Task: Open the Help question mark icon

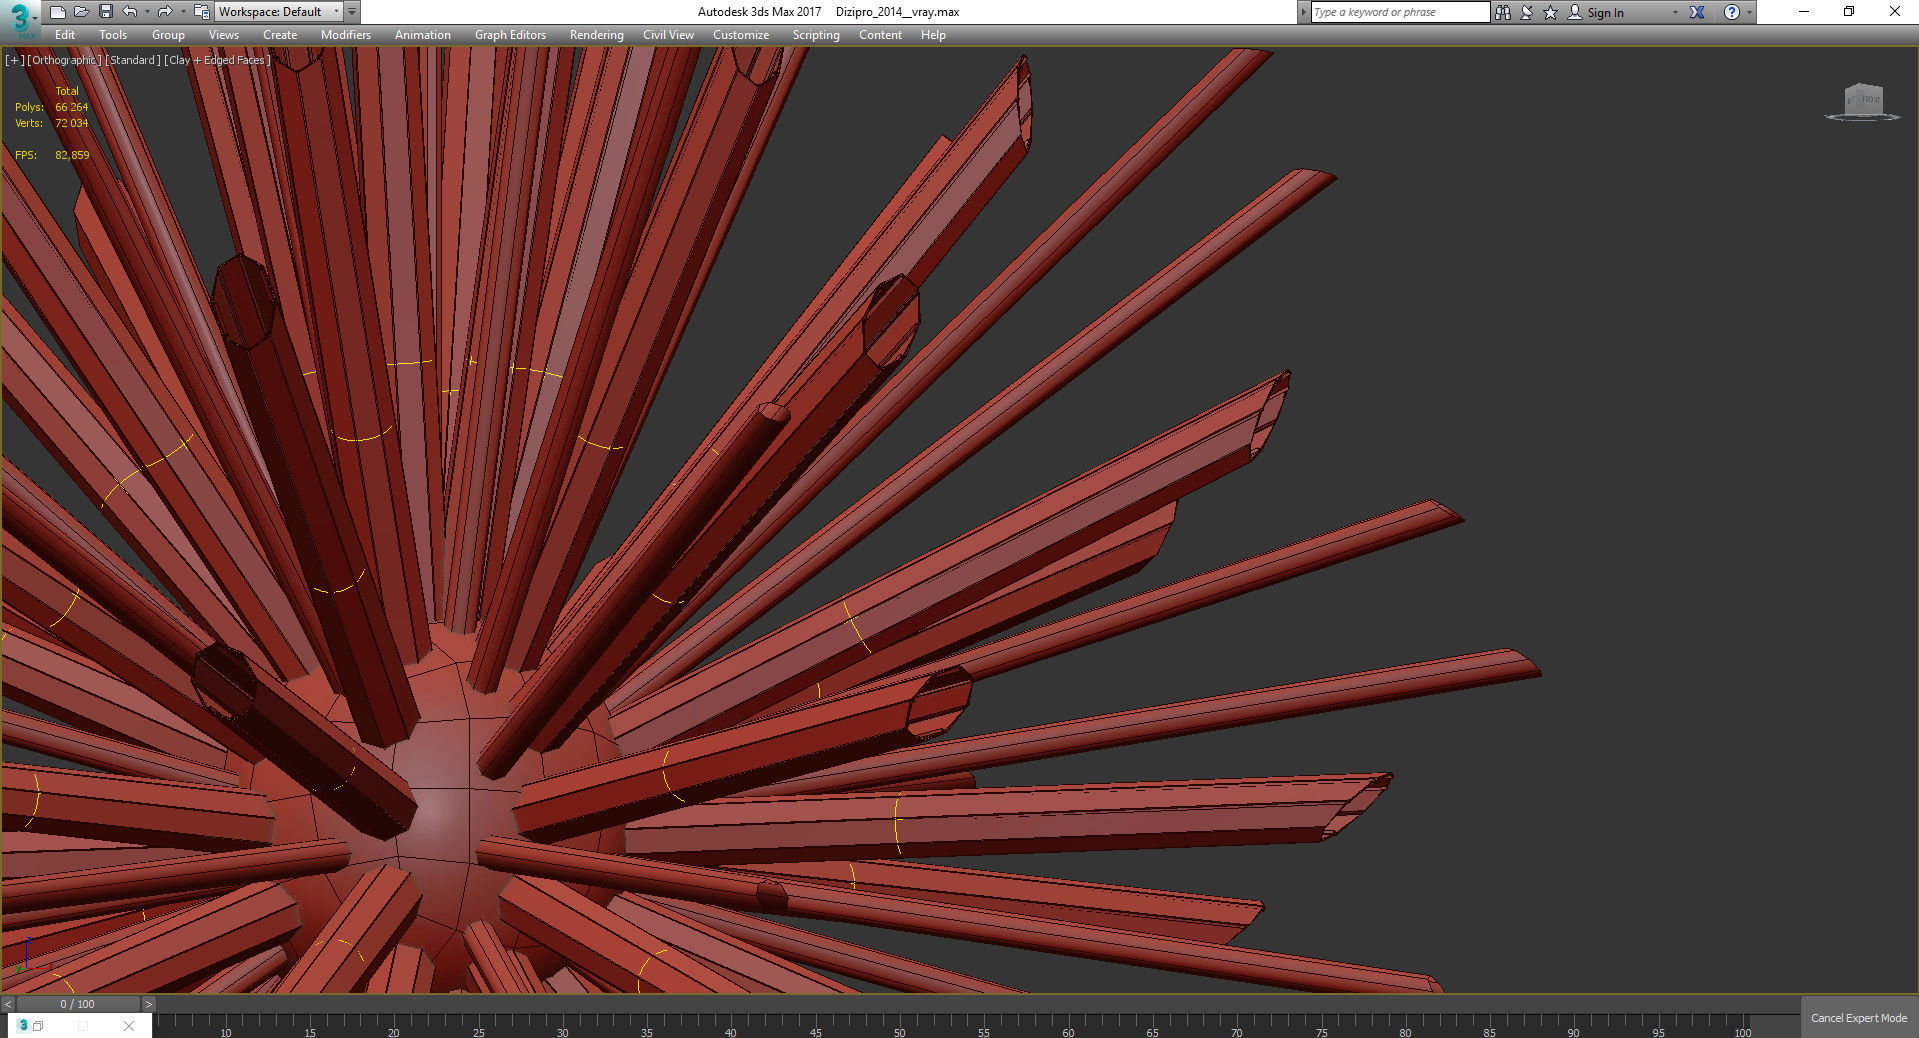Action: 1732,12
